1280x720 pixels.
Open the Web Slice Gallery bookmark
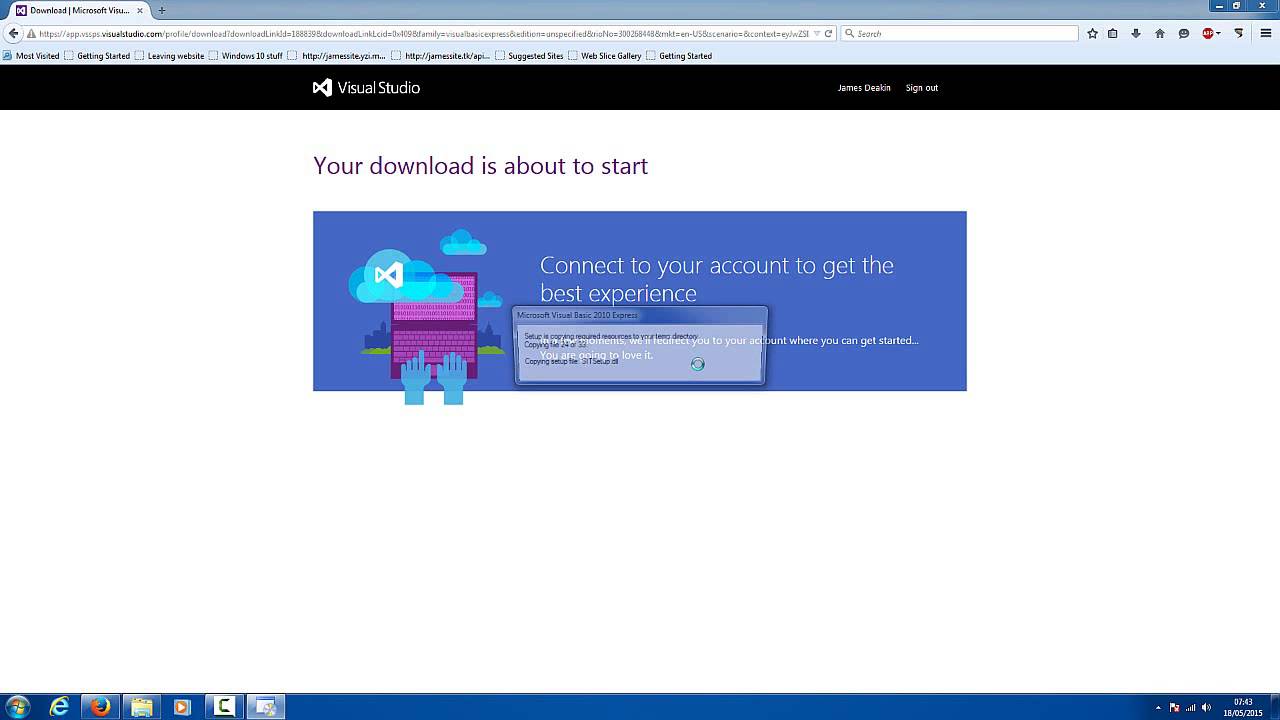click(605, 56)
